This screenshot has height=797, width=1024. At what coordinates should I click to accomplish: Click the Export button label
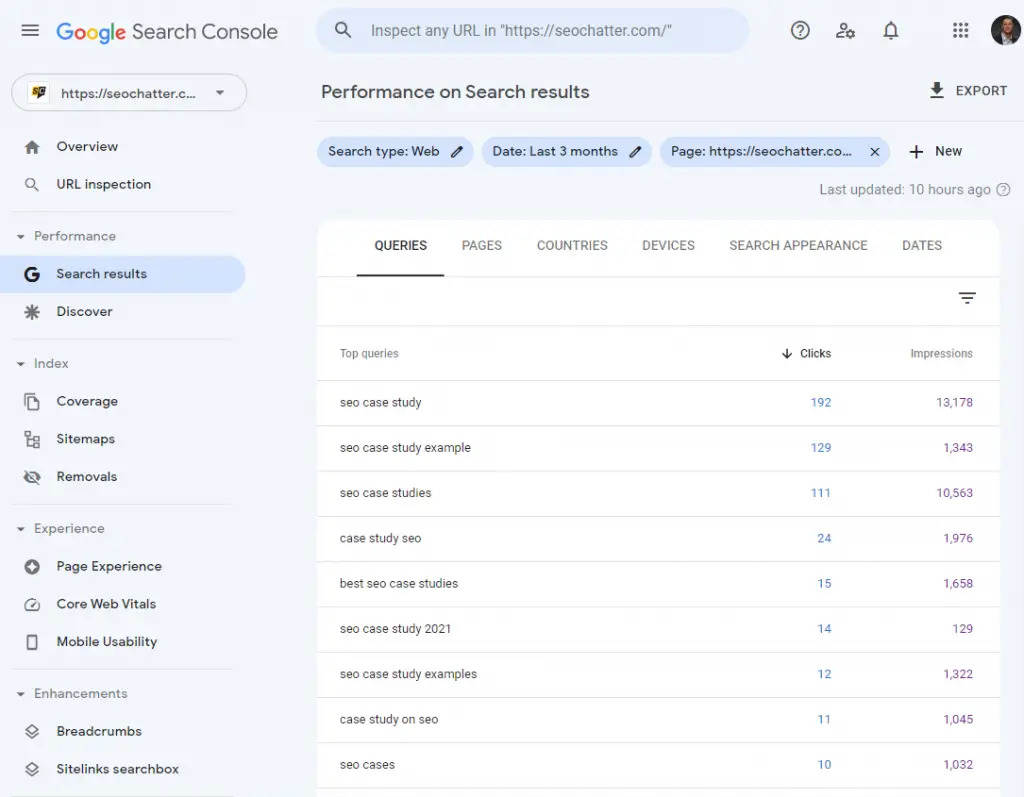[981, 91]
